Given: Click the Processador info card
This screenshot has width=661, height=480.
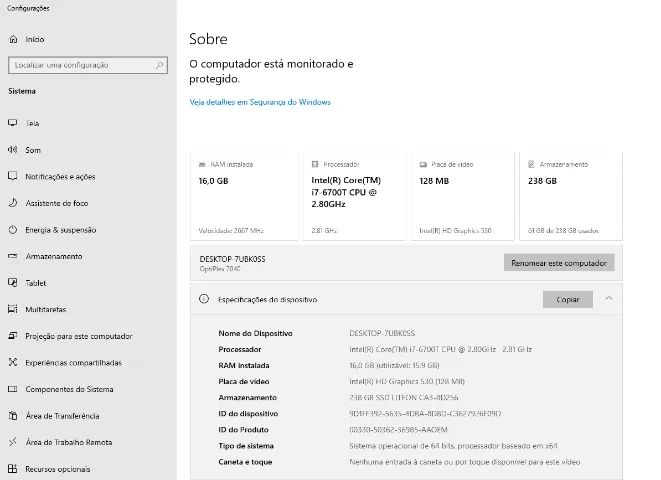Looking at the screenshot, I should (353, 197).
